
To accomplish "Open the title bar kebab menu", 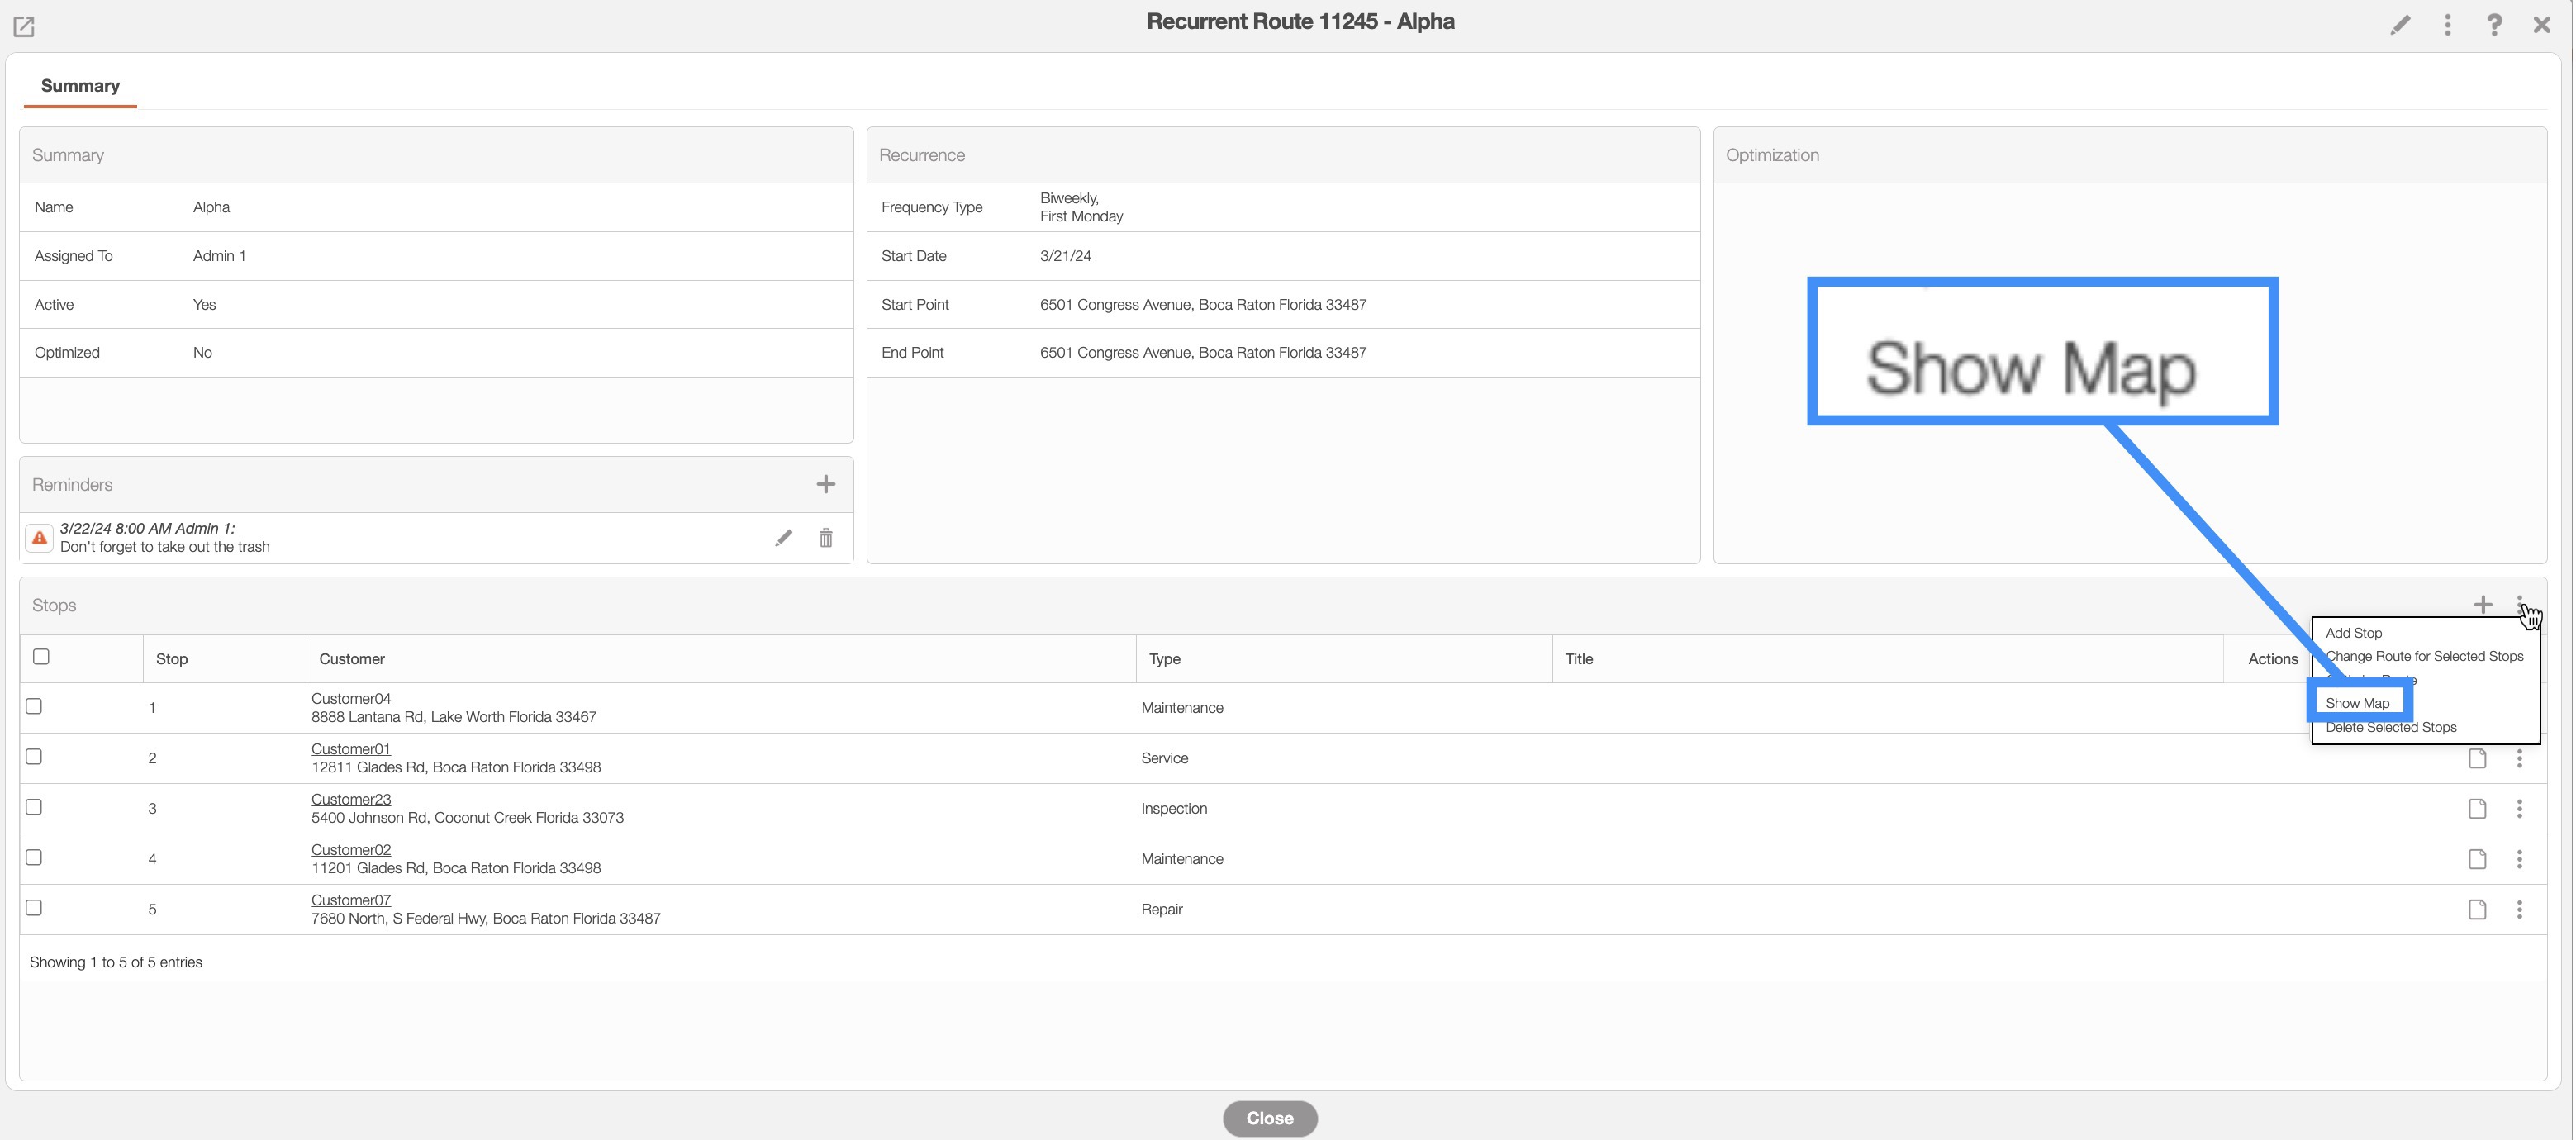I will (x=2448, y=25).
